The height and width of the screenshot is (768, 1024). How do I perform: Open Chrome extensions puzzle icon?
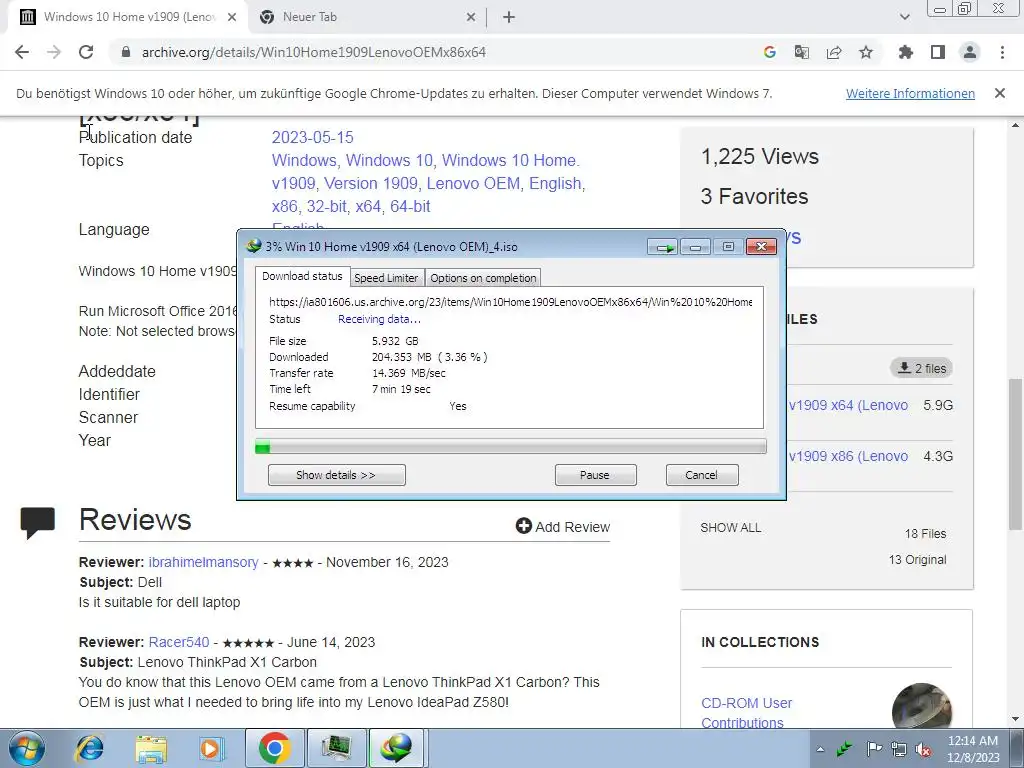point(905,52)
